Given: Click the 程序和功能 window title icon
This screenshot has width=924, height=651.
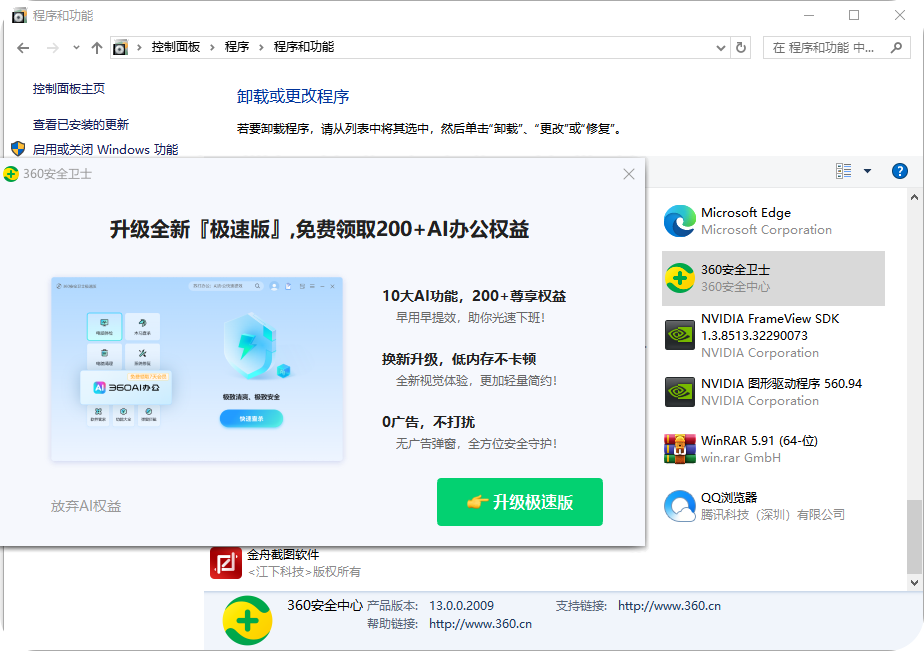Looking at the screenshot, I should 19,15.
